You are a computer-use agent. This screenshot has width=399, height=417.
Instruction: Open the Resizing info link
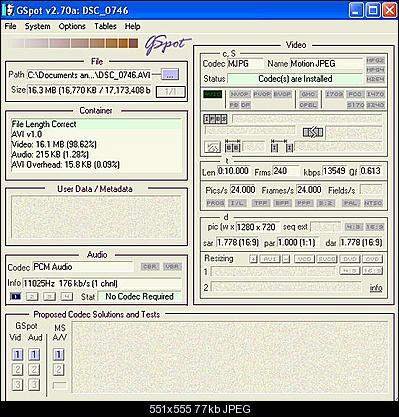376,288
